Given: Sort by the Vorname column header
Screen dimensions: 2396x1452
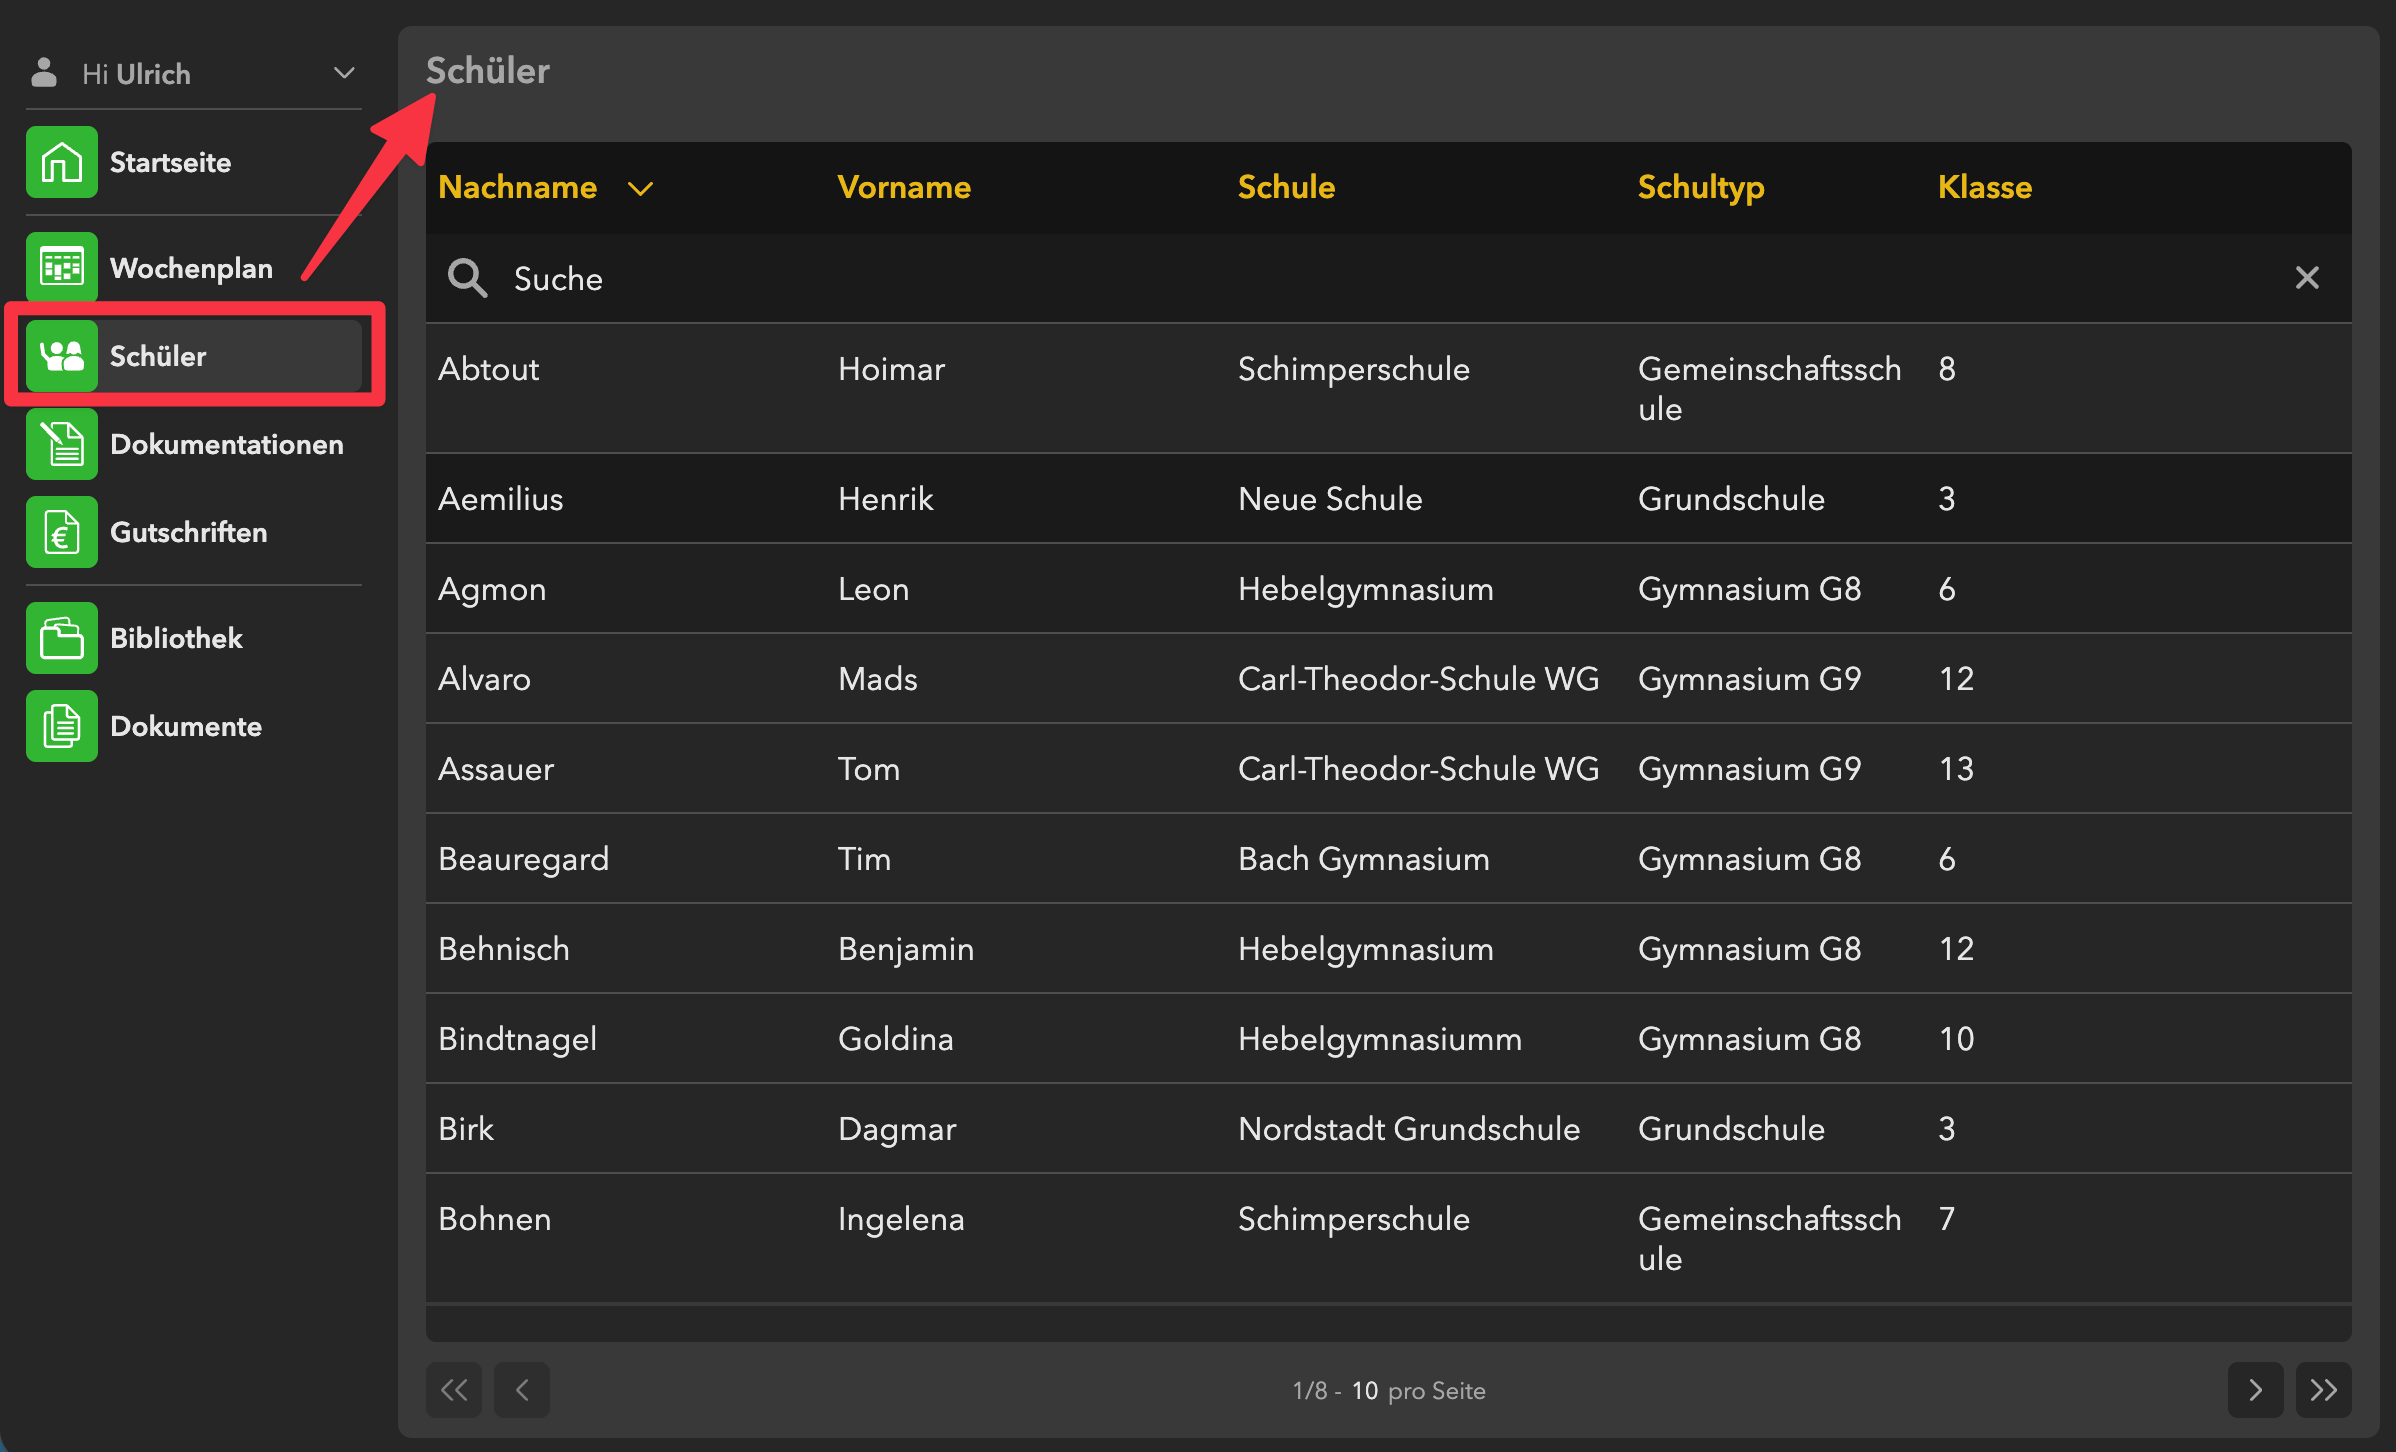Looking at the screenshot, I should coord(904,187).
